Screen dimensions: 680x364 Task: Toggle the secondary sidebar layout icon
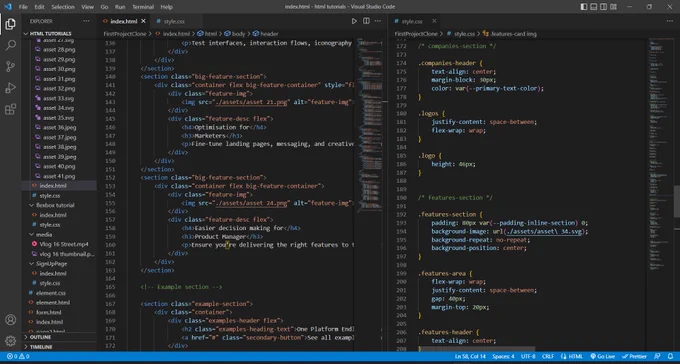click(604, 7)
